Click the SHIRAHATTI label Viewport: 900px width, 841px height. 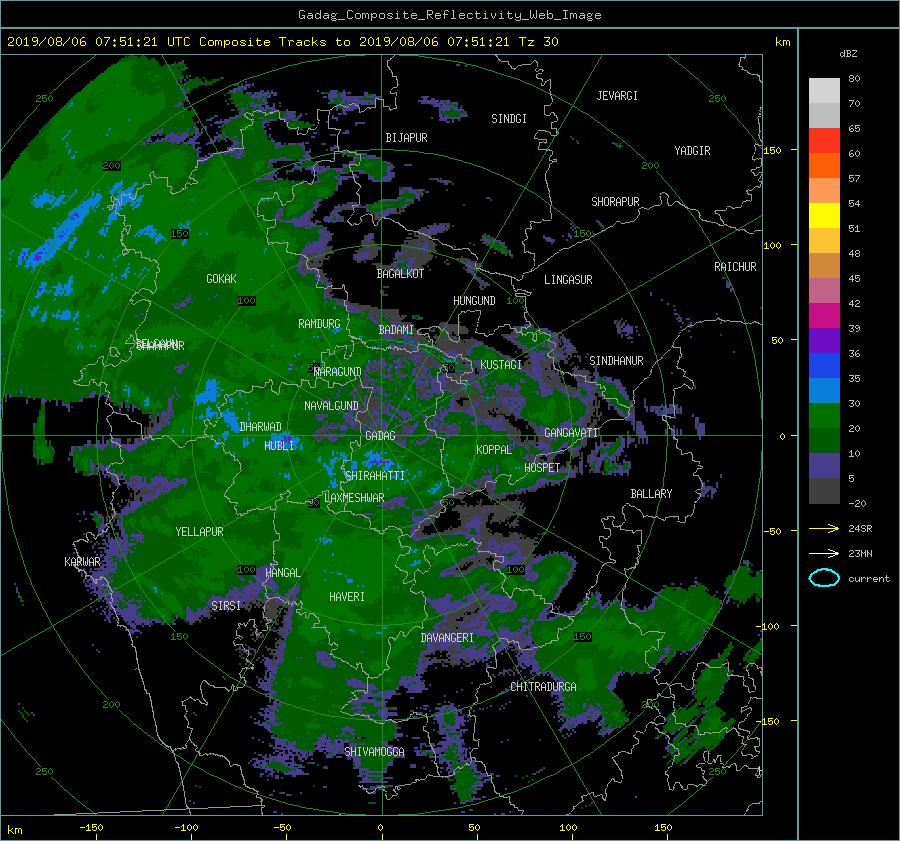(375, 475)
